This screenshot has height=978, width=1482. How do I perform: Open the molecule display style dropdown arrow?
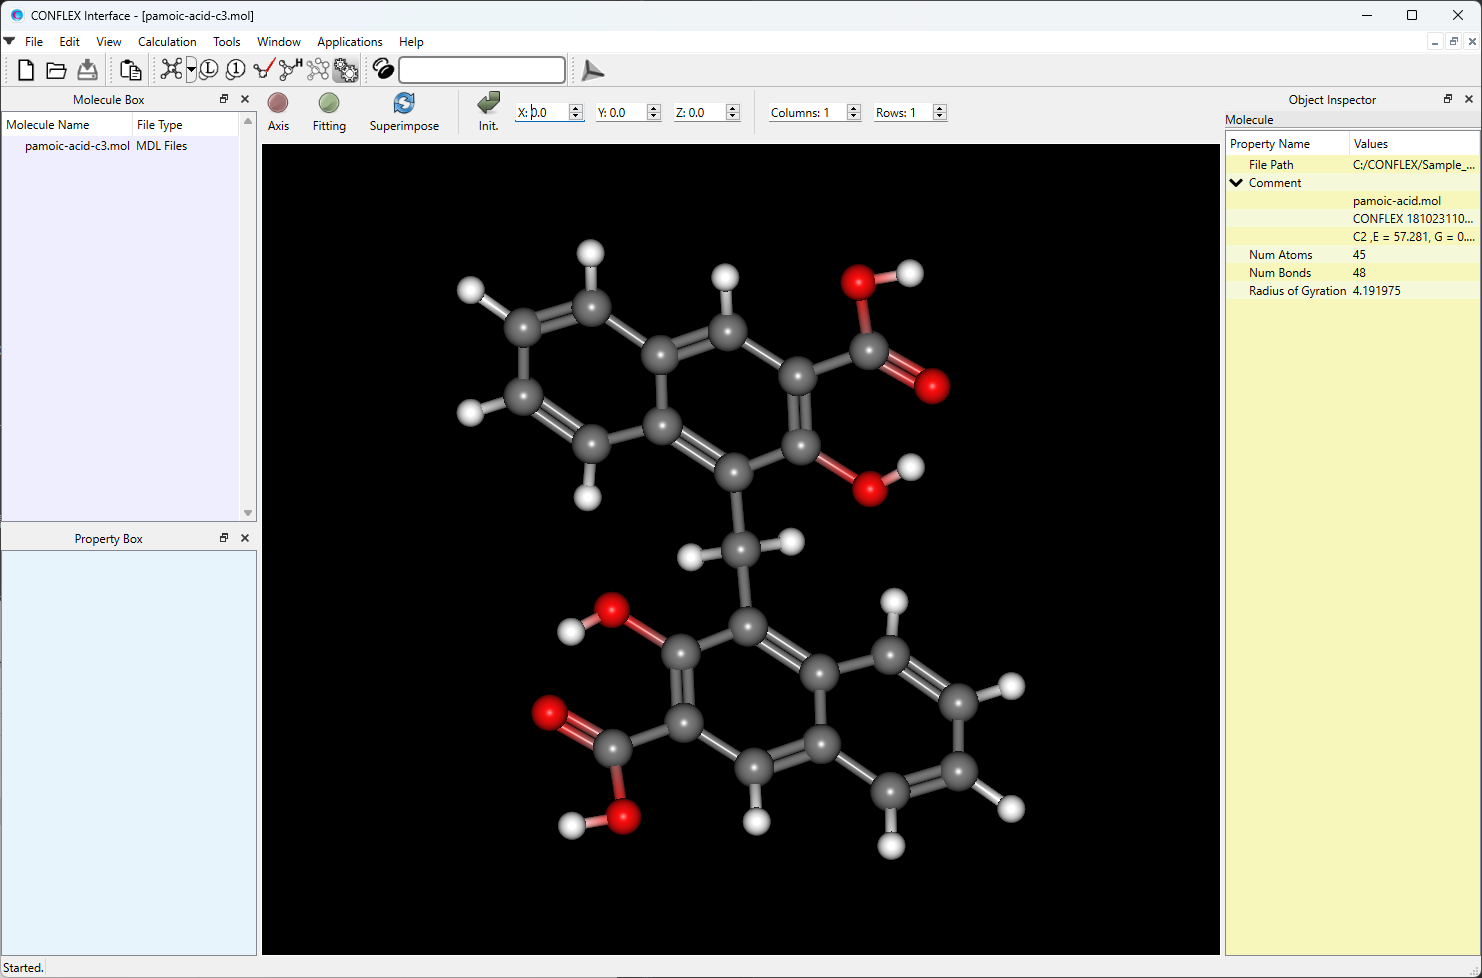(191, 70)
